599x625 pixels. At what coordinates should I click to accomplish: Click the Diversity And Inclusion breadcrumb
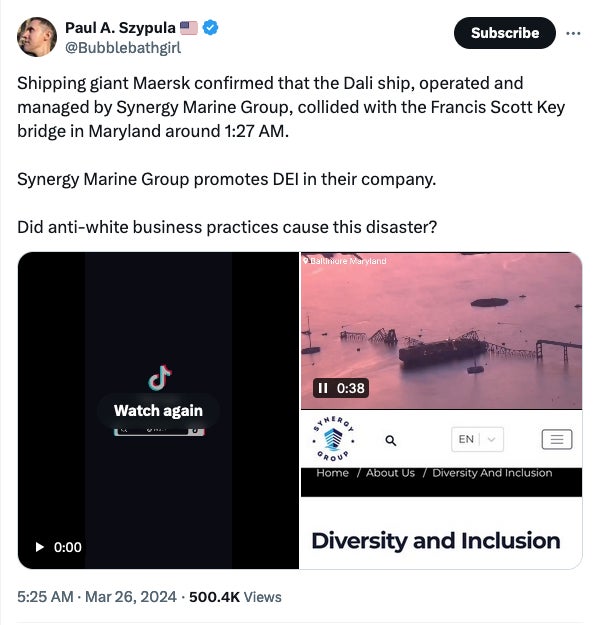pos(492,473)
